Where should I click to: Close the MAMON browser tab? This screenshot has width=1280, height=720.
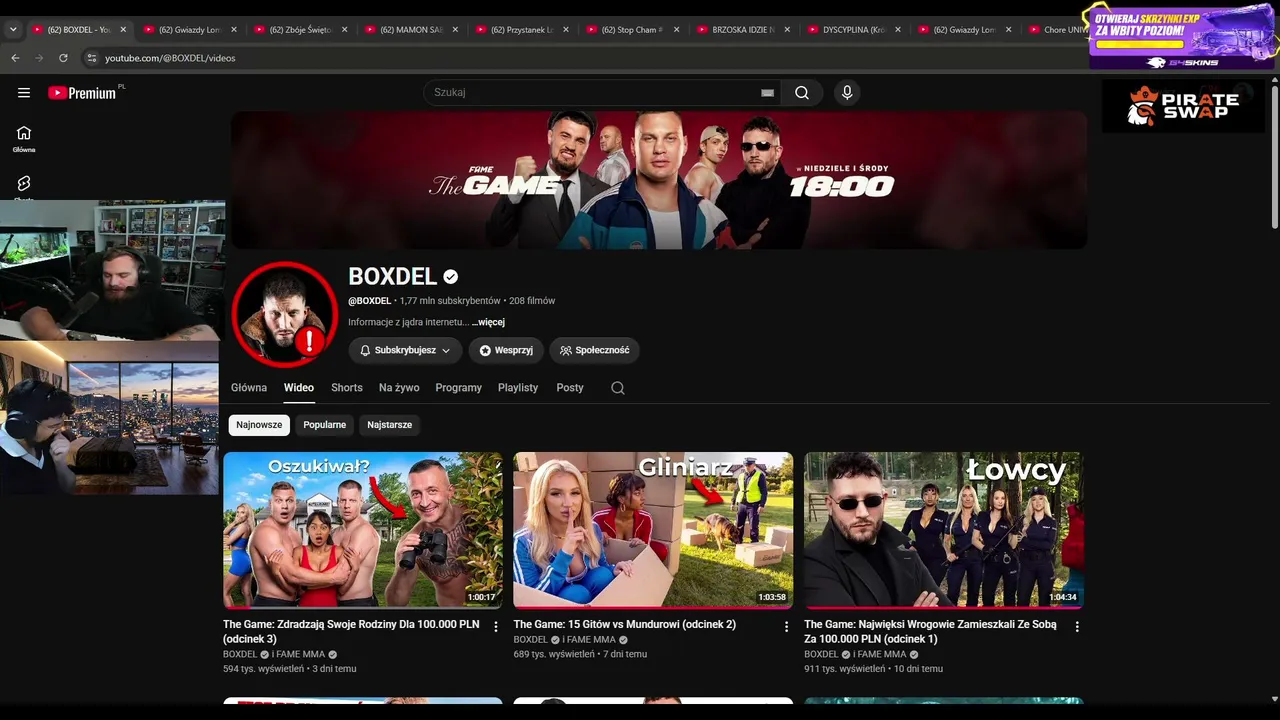click(x=454, y=30)
